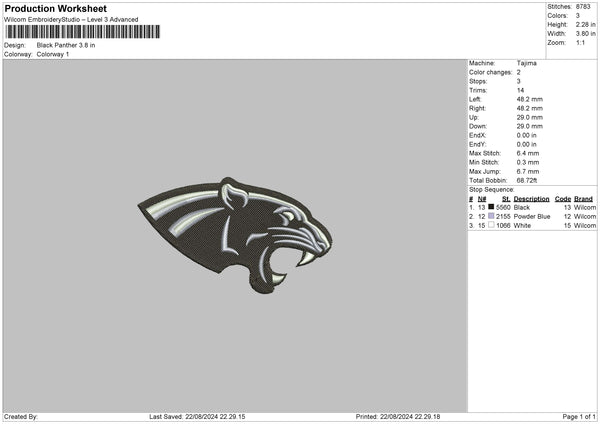Click the 'Color changes:' label

coord(490,72)
